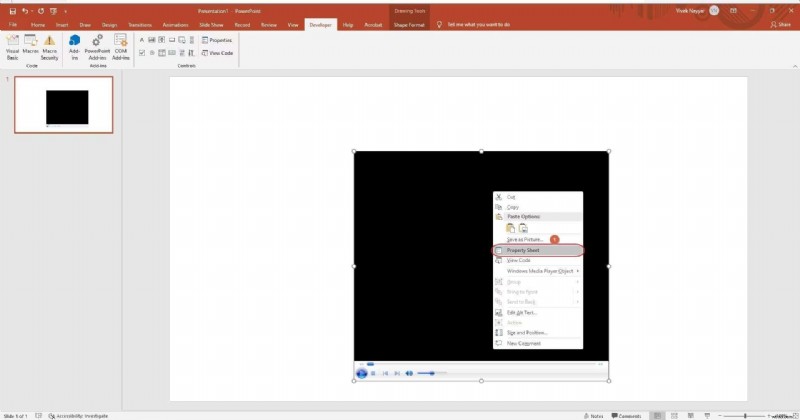Insert a Label control (A icon)
Screen dimensions: 800x420
click(142, 40)
